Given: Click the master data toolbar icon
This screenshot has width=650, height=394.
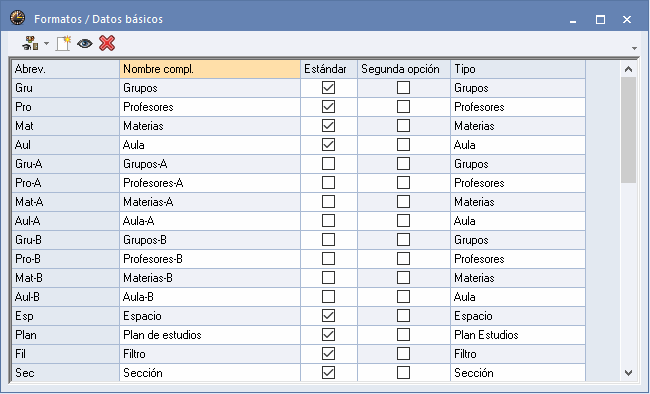Looking at the screenshot, I should click(31, 43).
